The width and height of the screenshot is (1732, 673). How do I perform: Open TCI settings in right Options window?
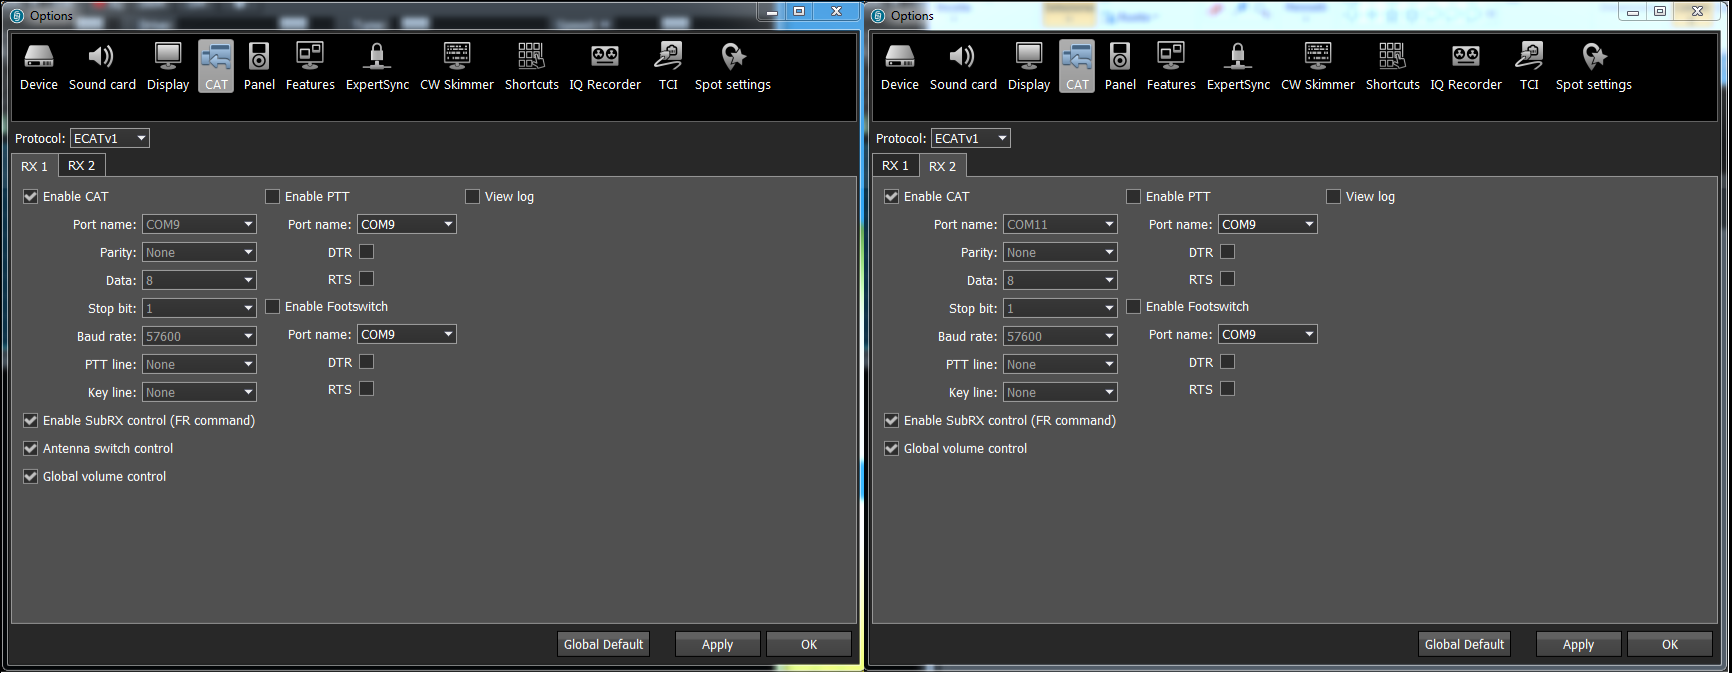1529,67
